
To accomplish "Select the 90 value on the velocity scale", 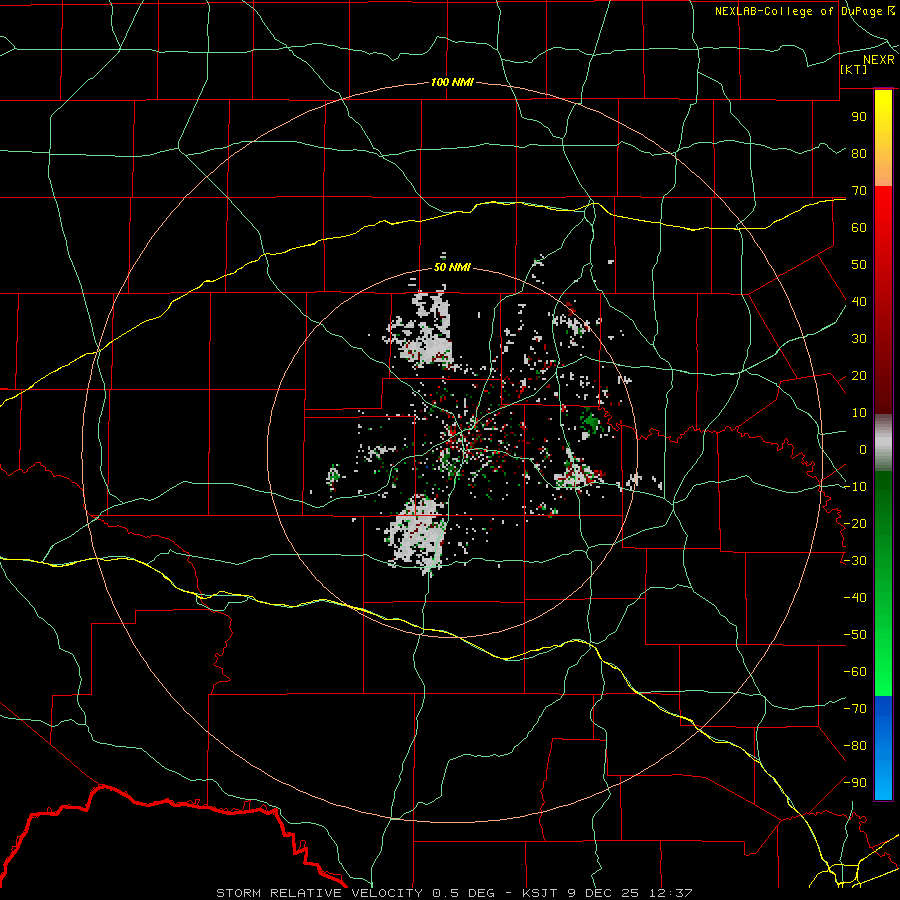I will pos(859,117).
